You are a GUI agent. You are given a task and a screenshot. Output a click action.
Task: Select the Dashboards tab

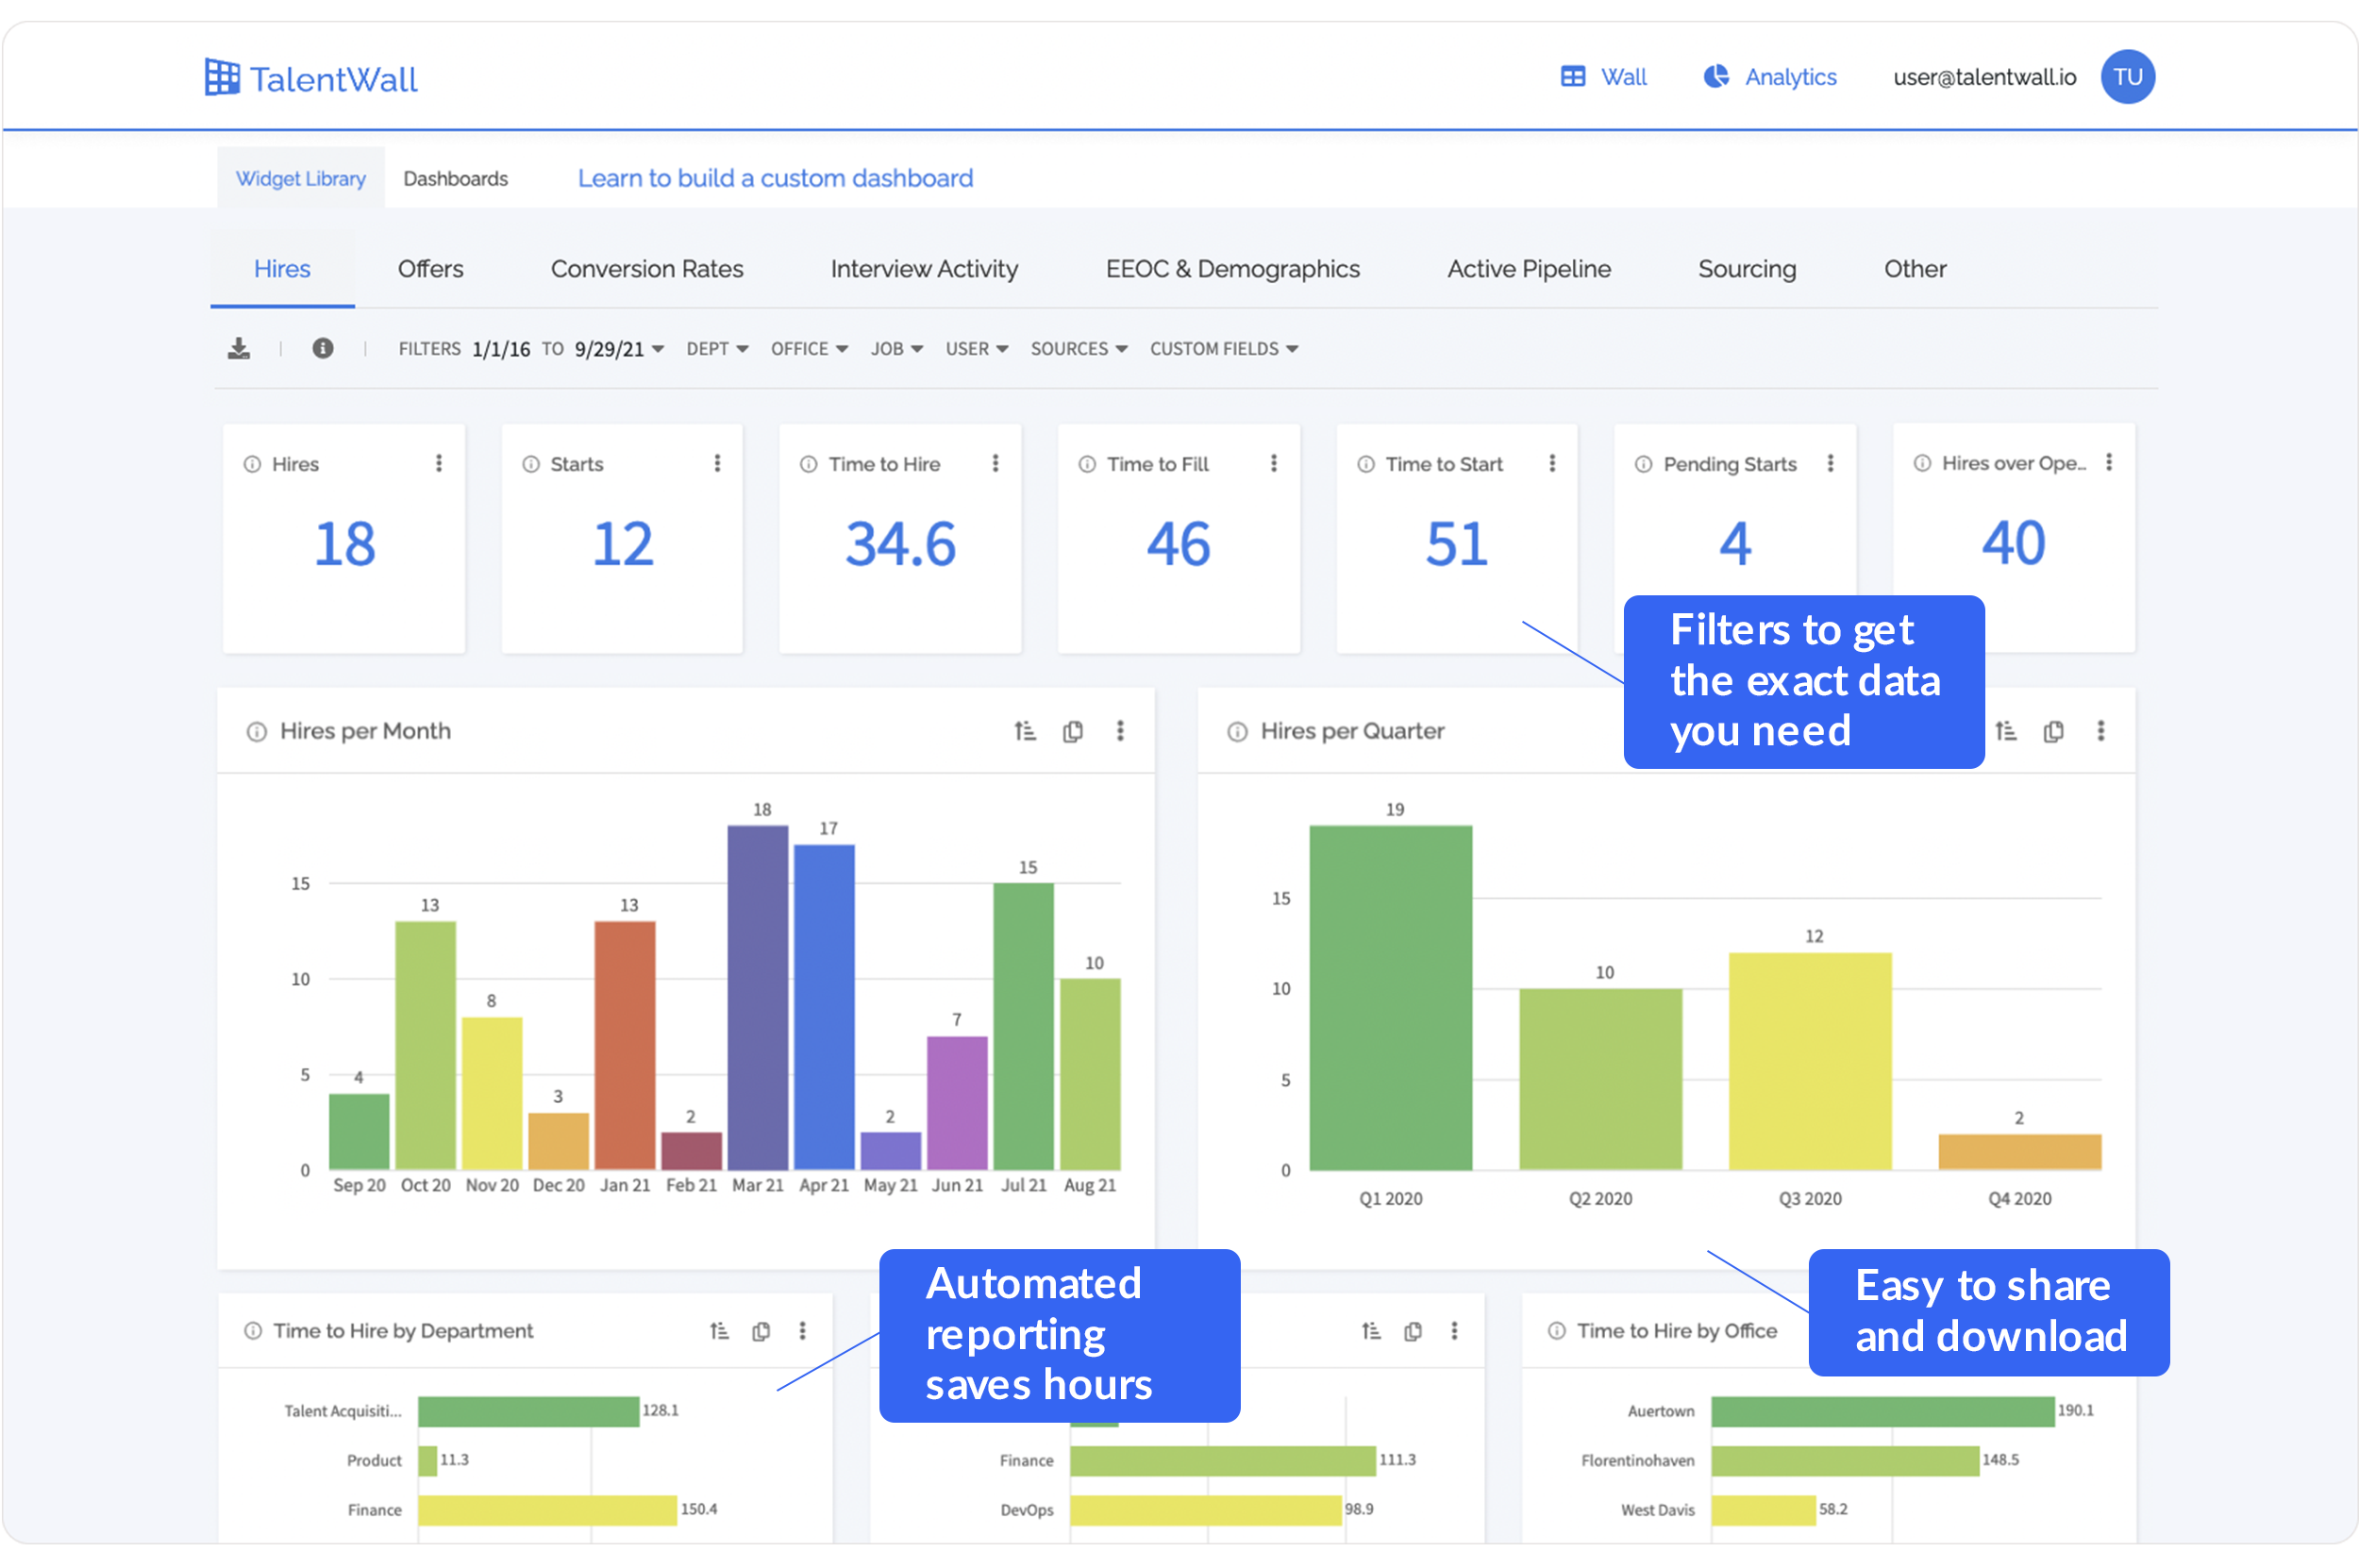pos(455,179)
